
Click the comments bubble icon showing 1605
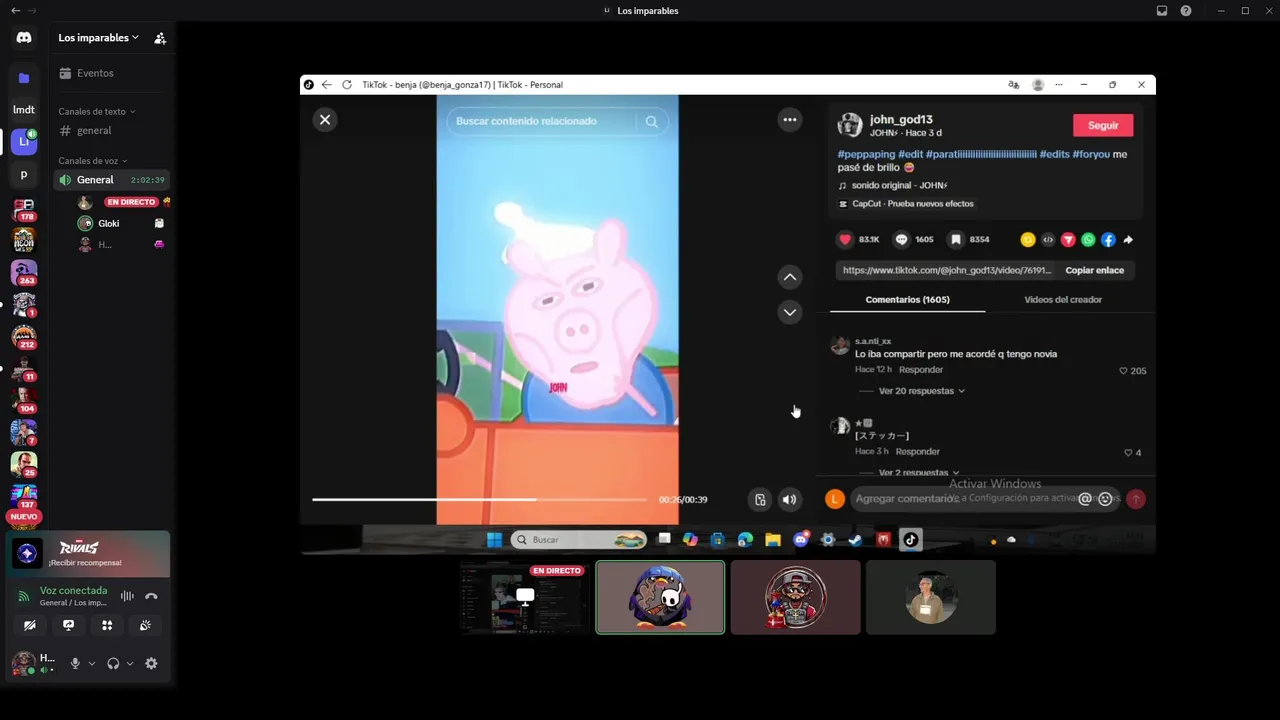point(901,239)
